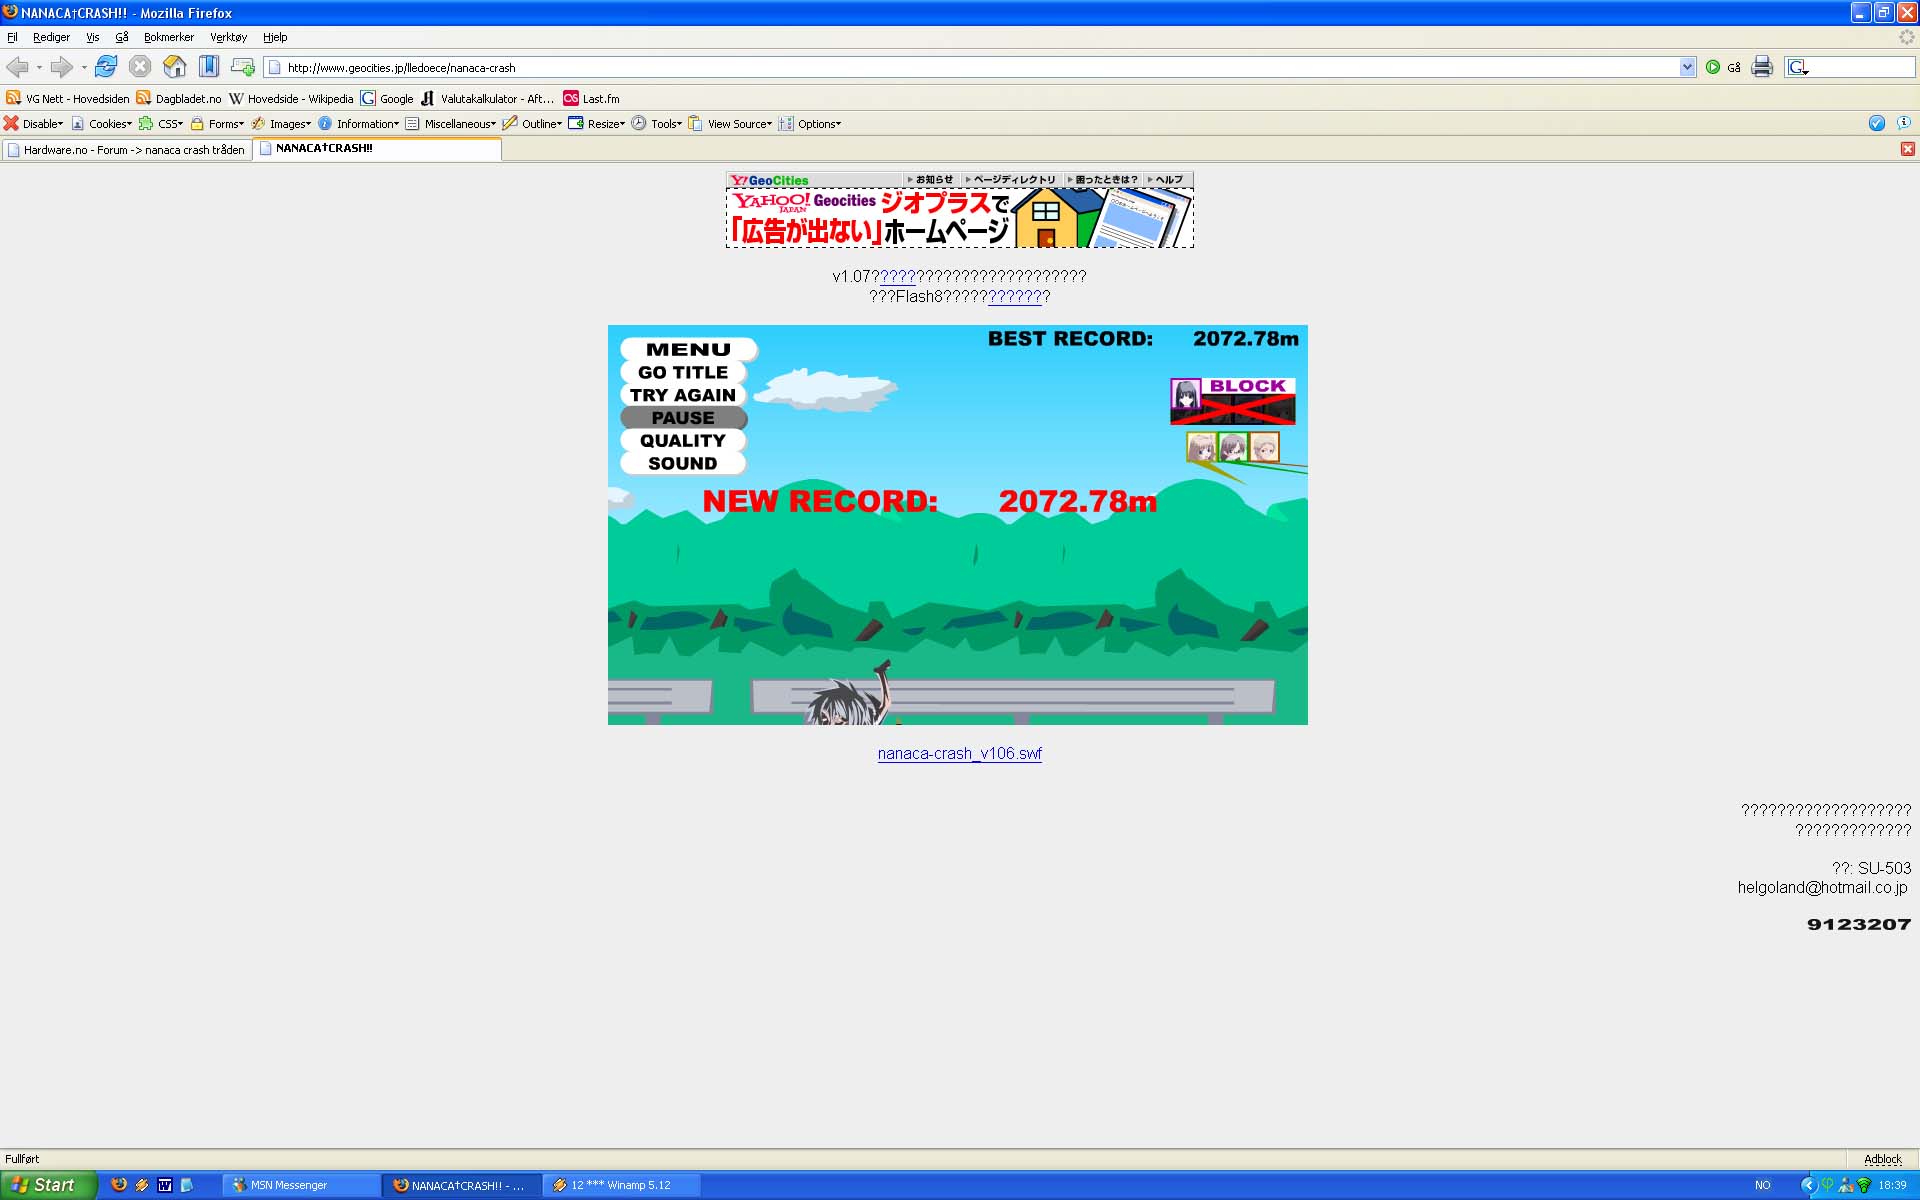Open Forward button history dropdown arrow
The height and width of the screenshot is (1200, 1920).
84,67
